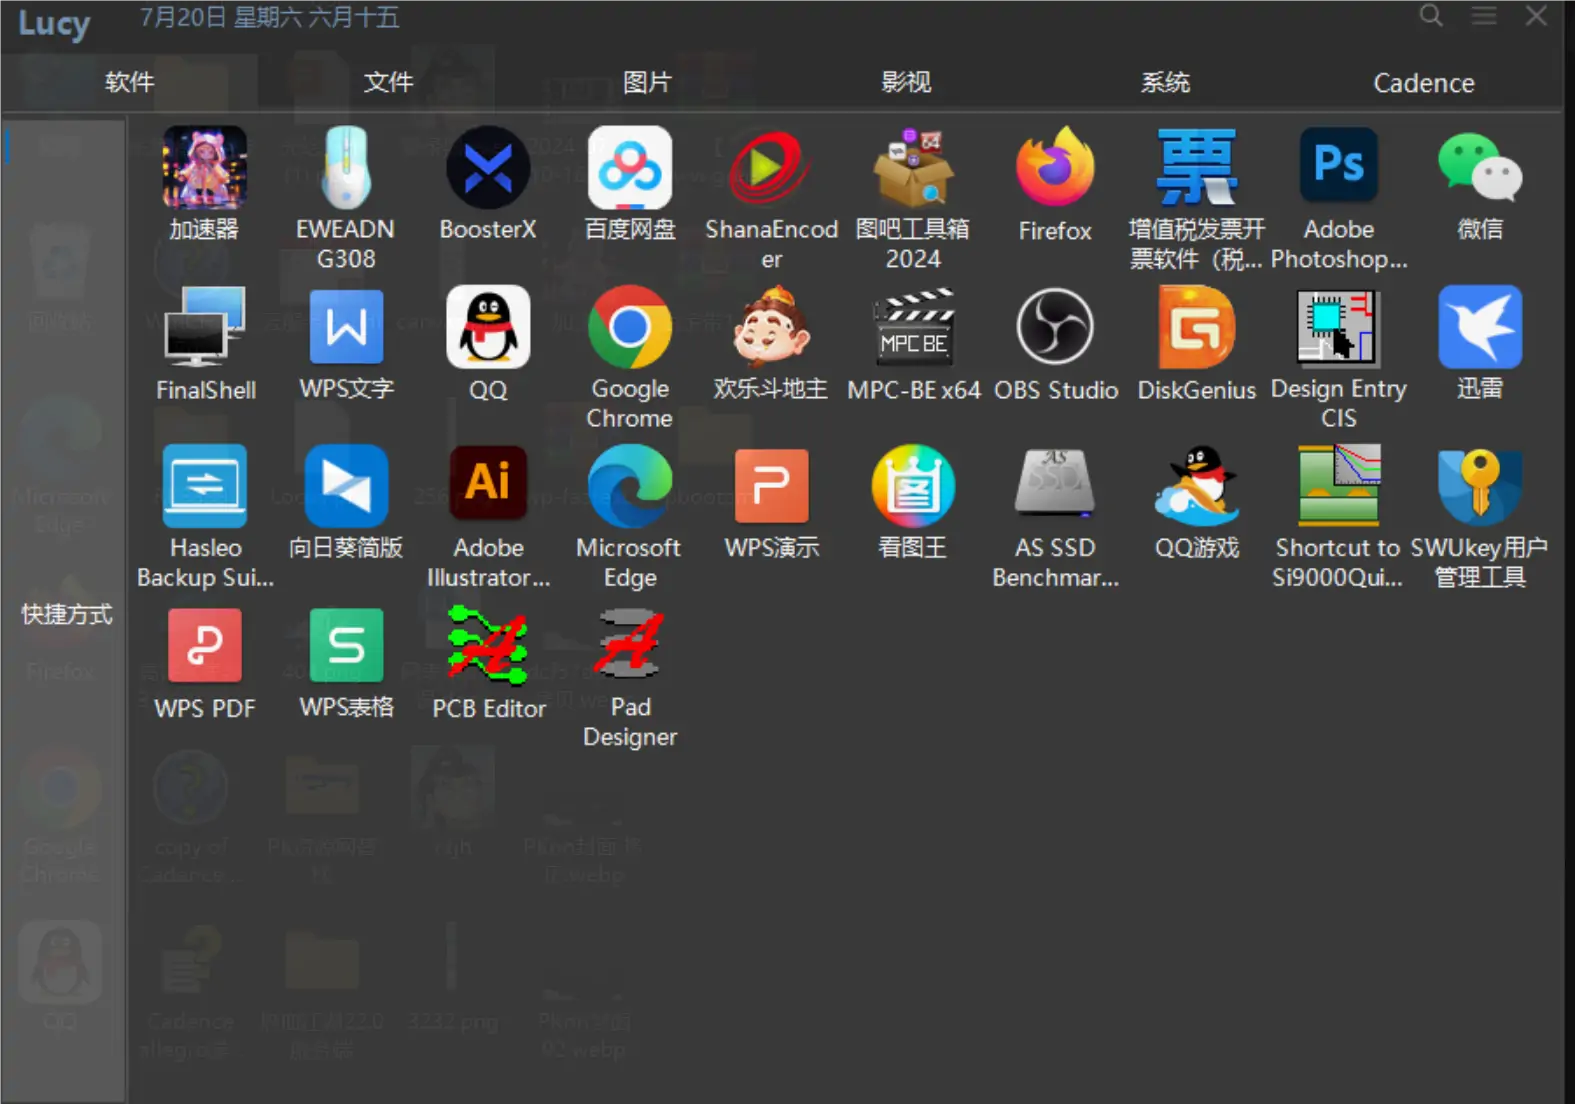This screenshot has height=1104, width=1575.
Task: Open Shortcut to Si9000Qui... icon
Action: (x=1339, y=486)
